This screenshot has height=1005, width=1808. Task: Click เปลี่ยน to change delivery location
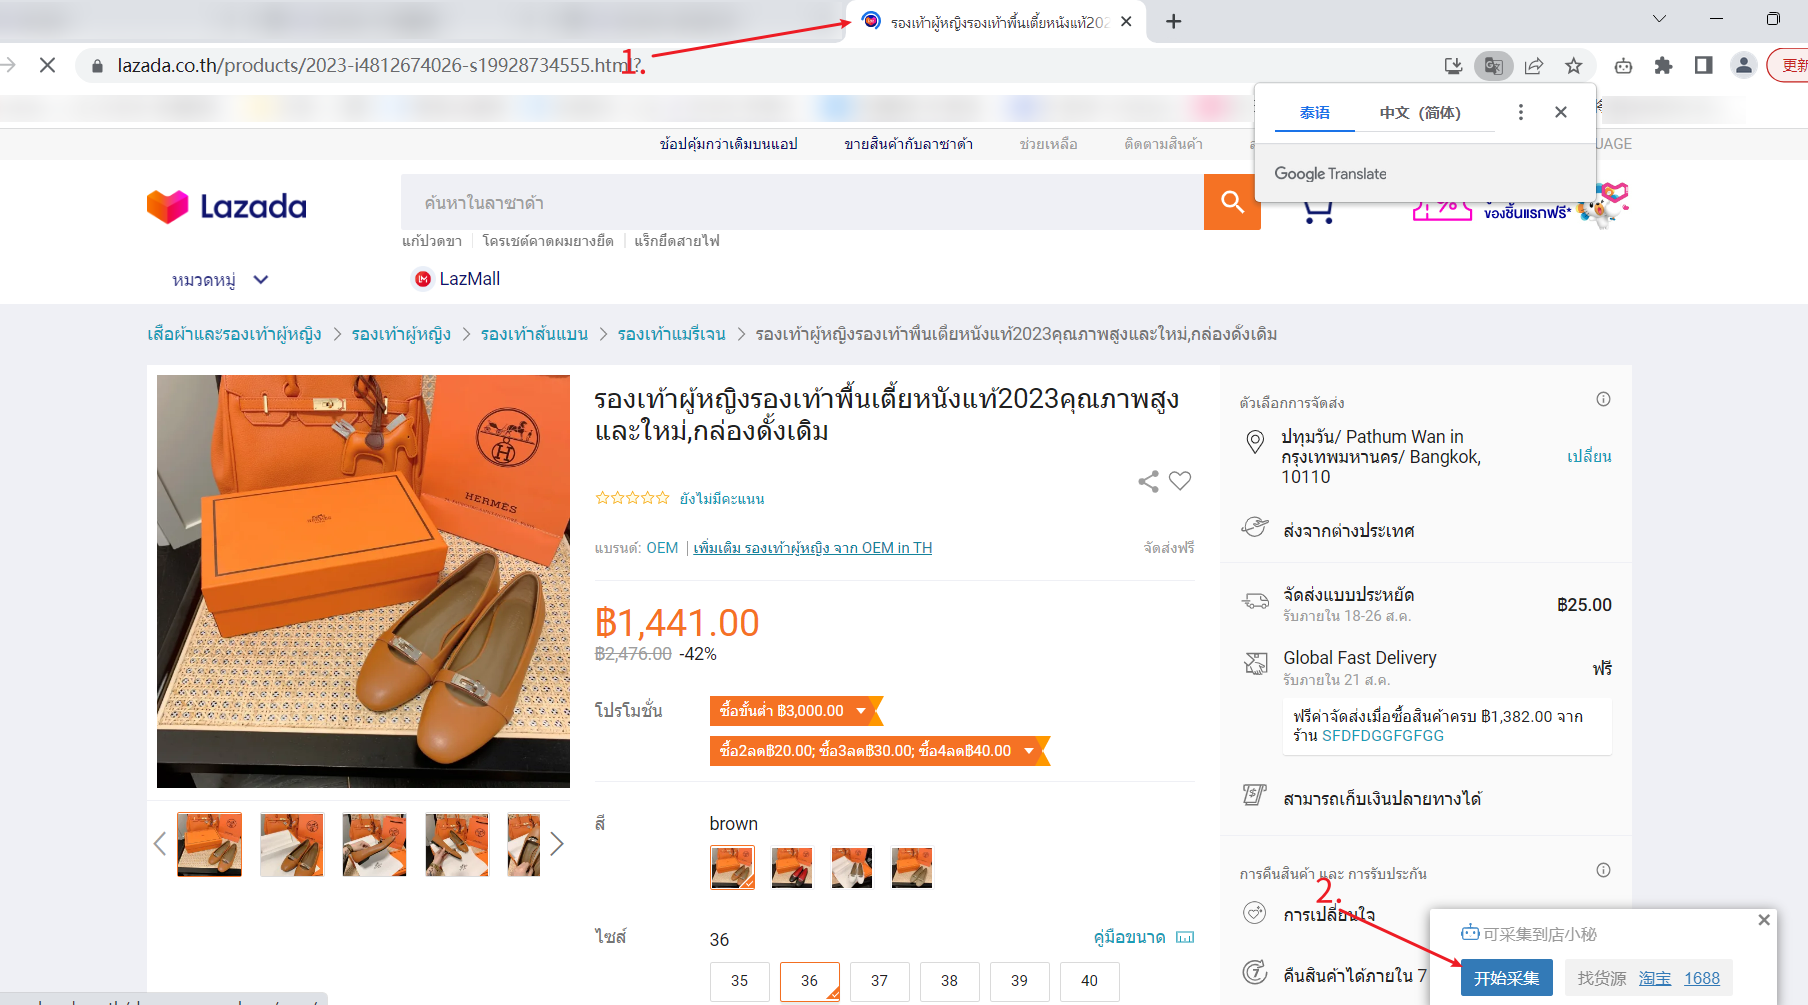[1589, 456]
